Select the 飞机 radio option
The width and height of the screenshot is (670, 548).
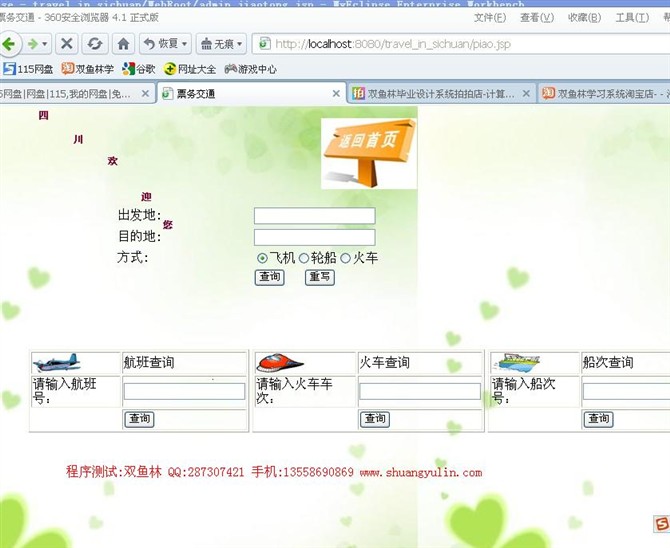pos(262,258)
